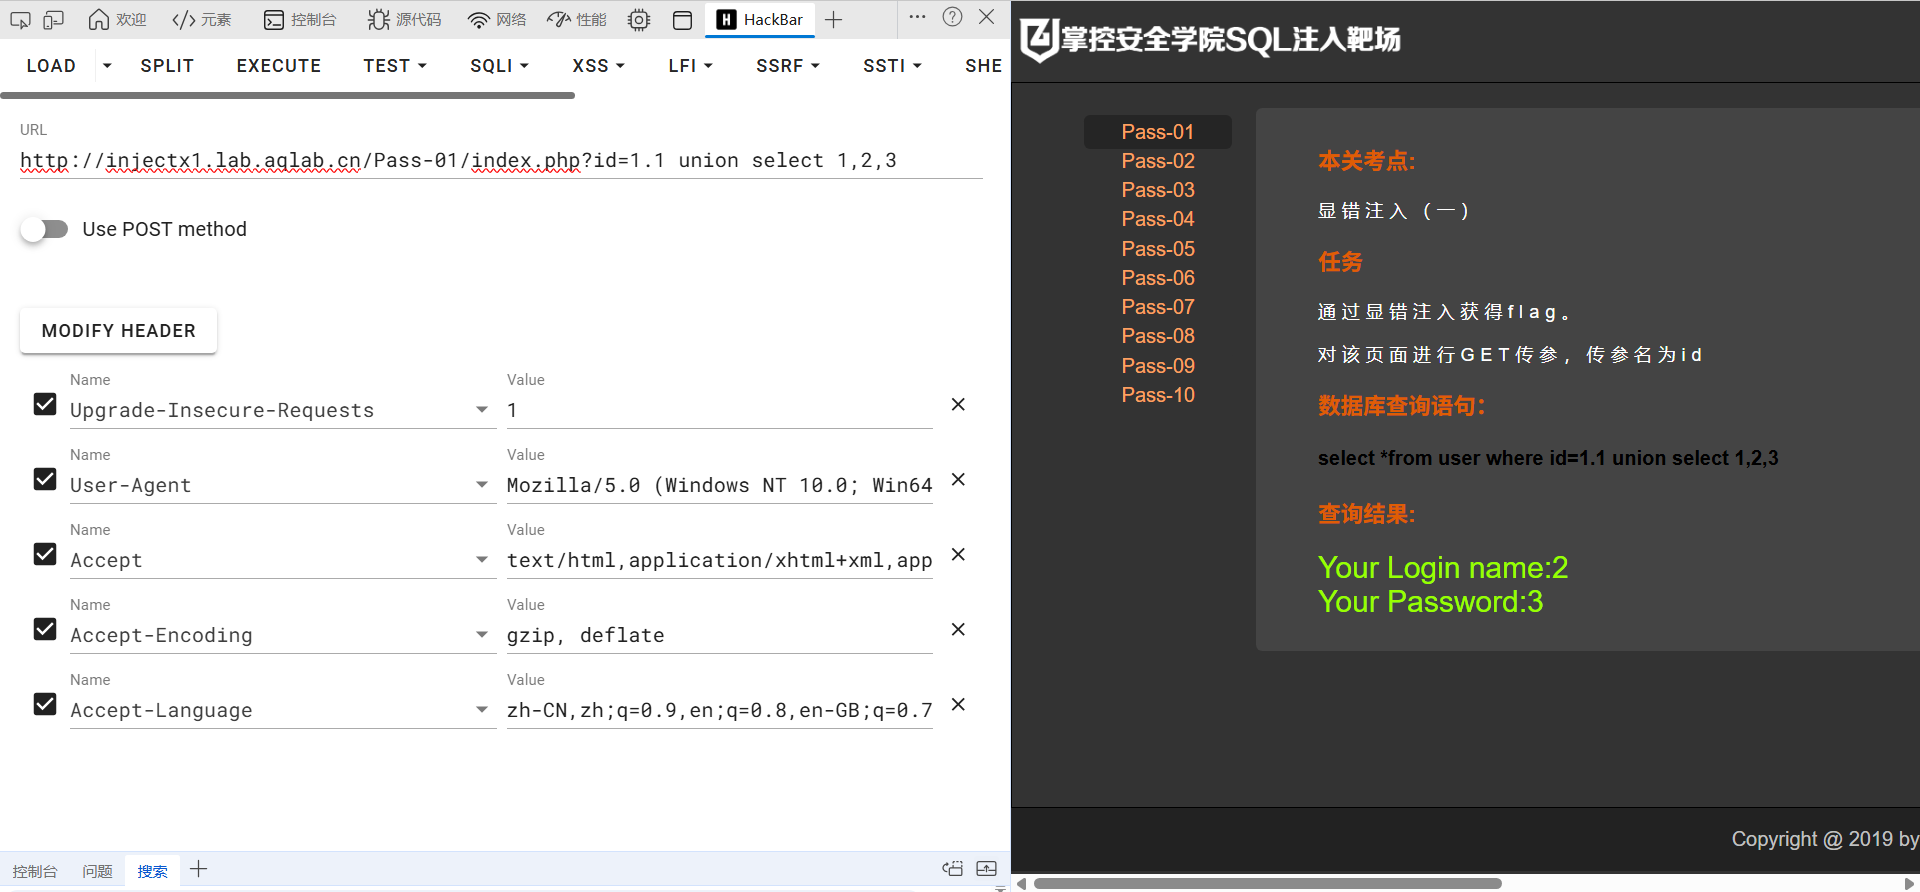Open the TEST dropdown menu

point(395,65)
